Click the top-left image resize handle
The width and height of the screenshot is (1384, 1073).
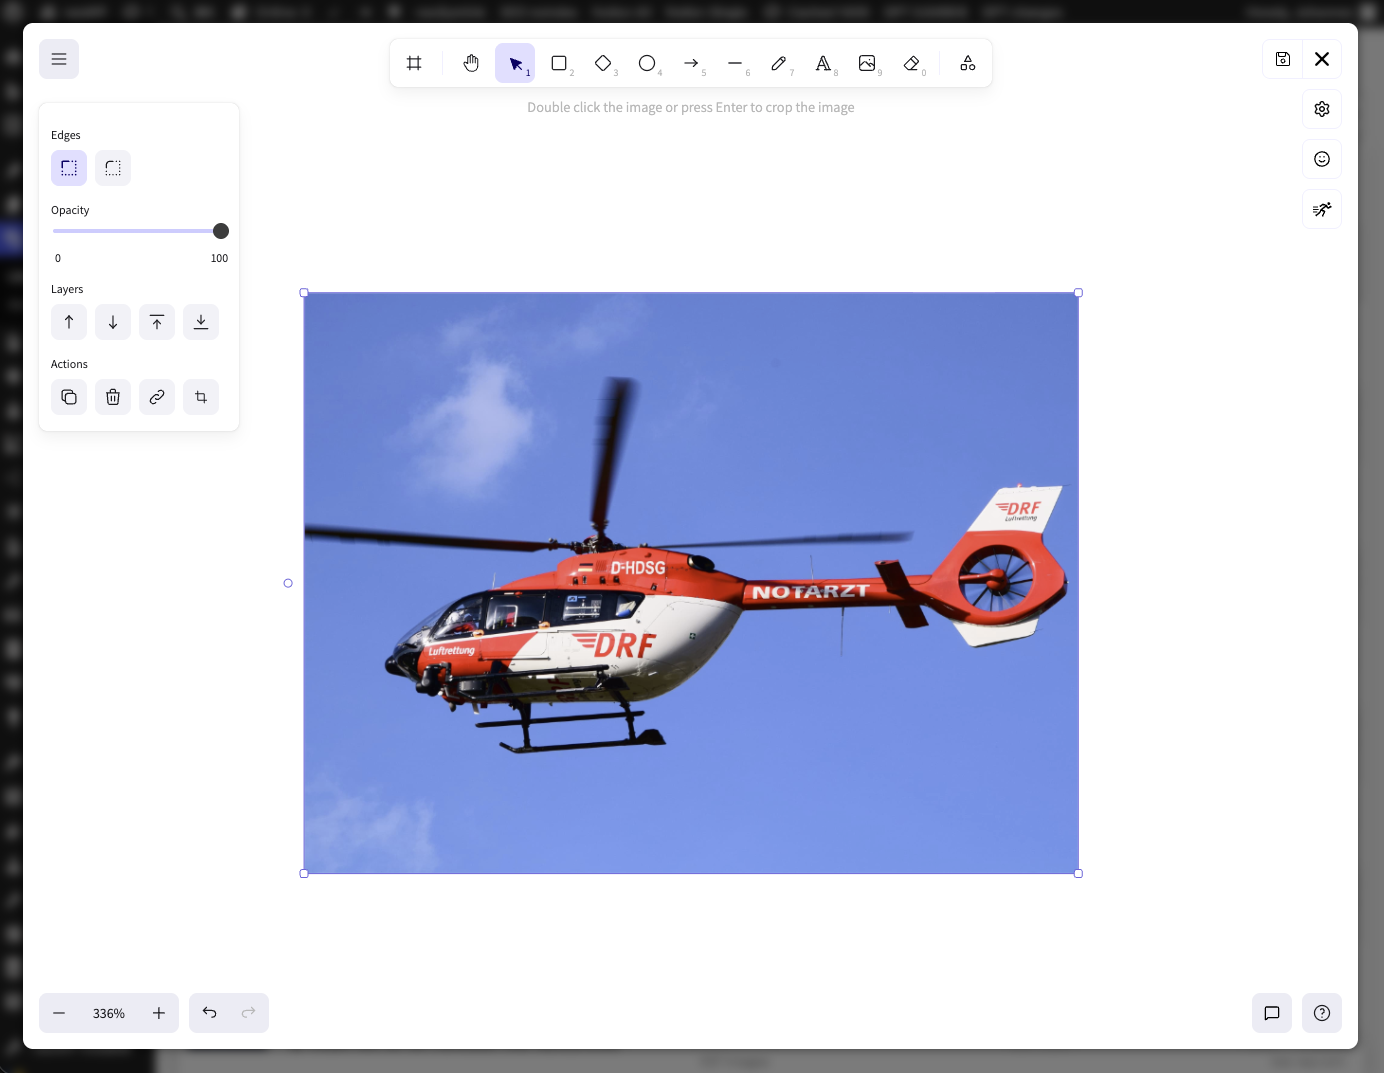(x=304, y=293)
